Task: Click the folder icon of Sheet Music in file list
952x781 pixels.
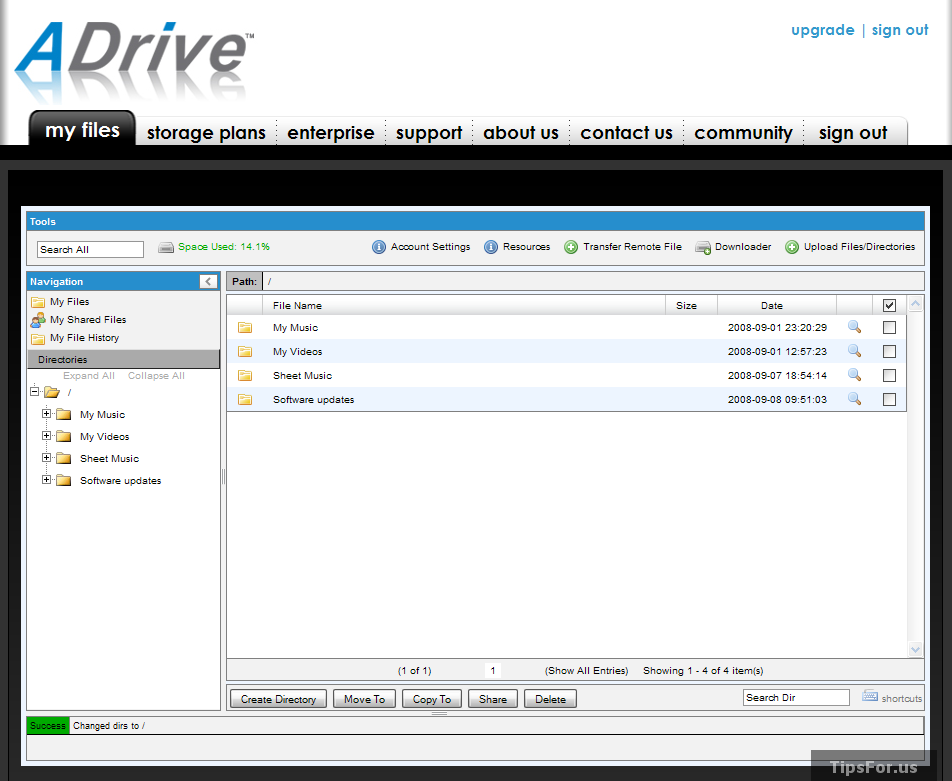Action: coord(245,375)
